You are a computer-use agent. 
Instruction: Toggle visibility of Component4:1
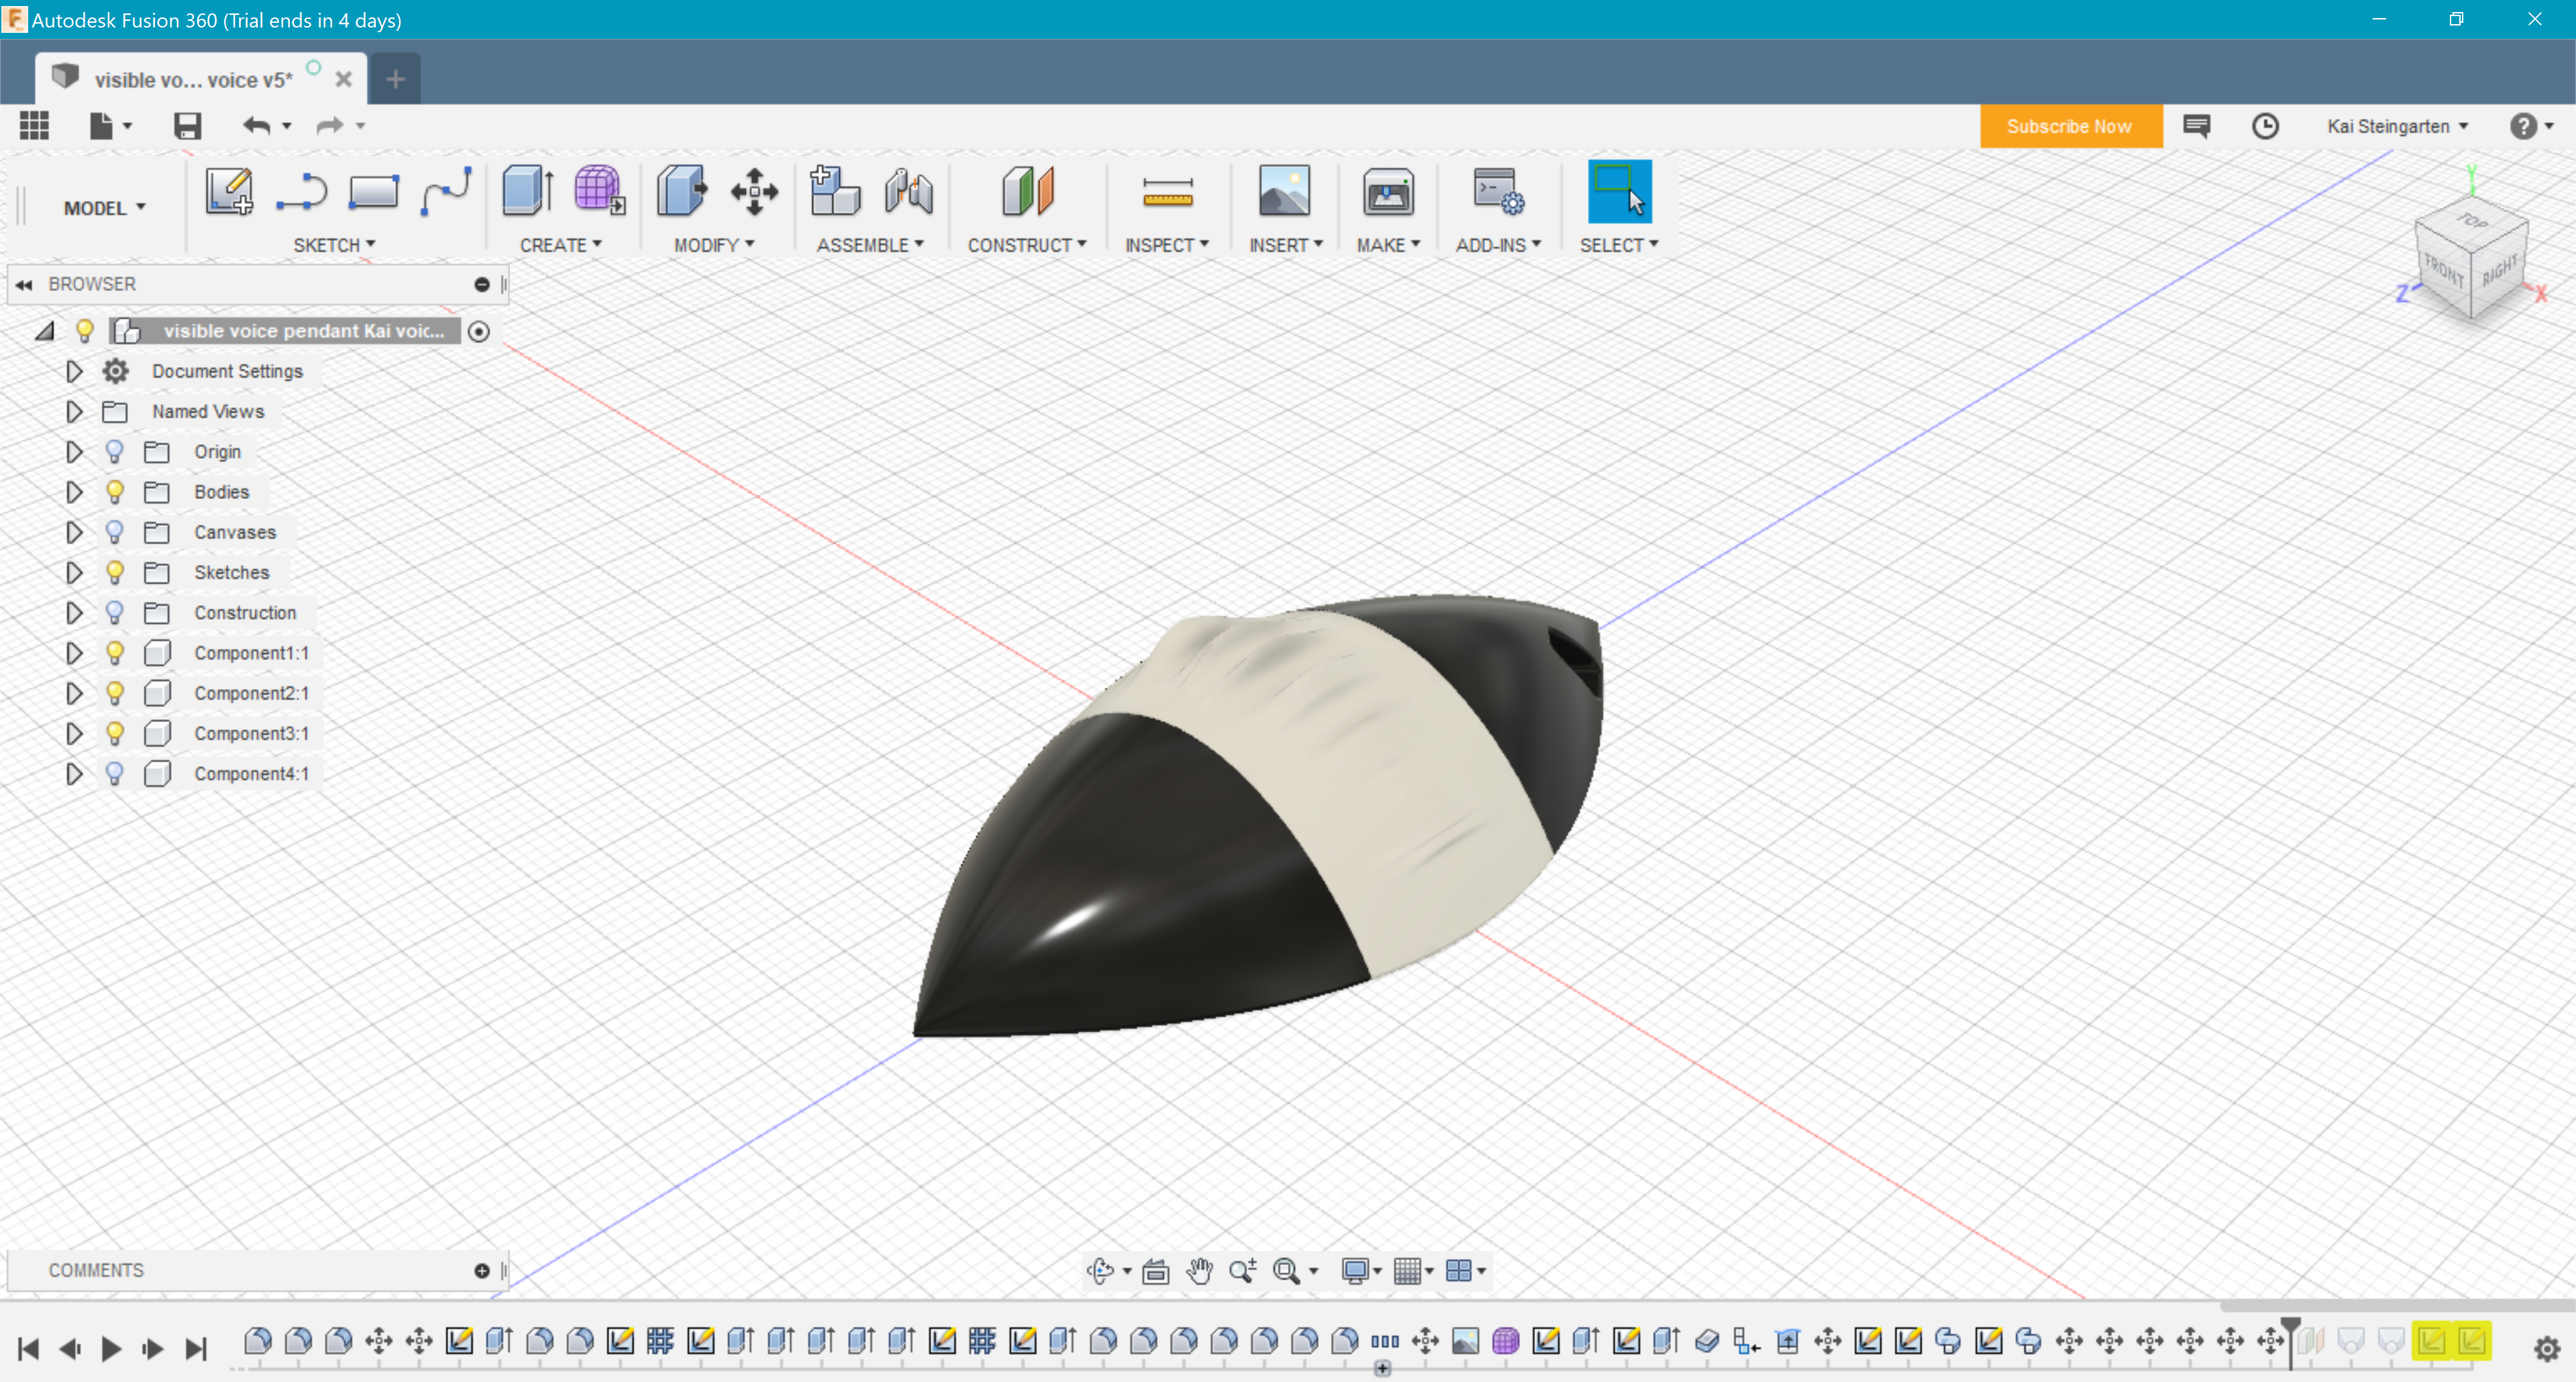point(114,773)
